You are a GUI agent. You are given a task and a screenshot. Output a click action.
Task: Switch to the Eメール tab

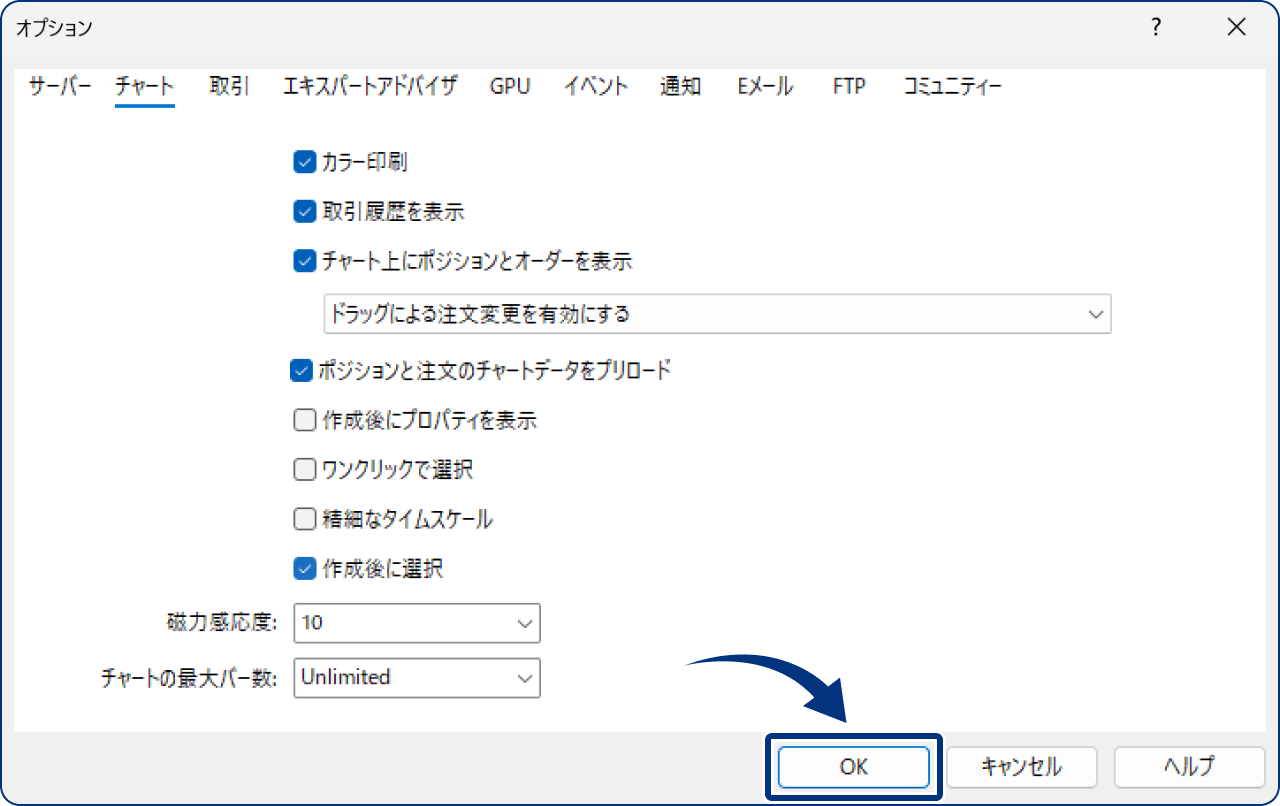point(764,86)
